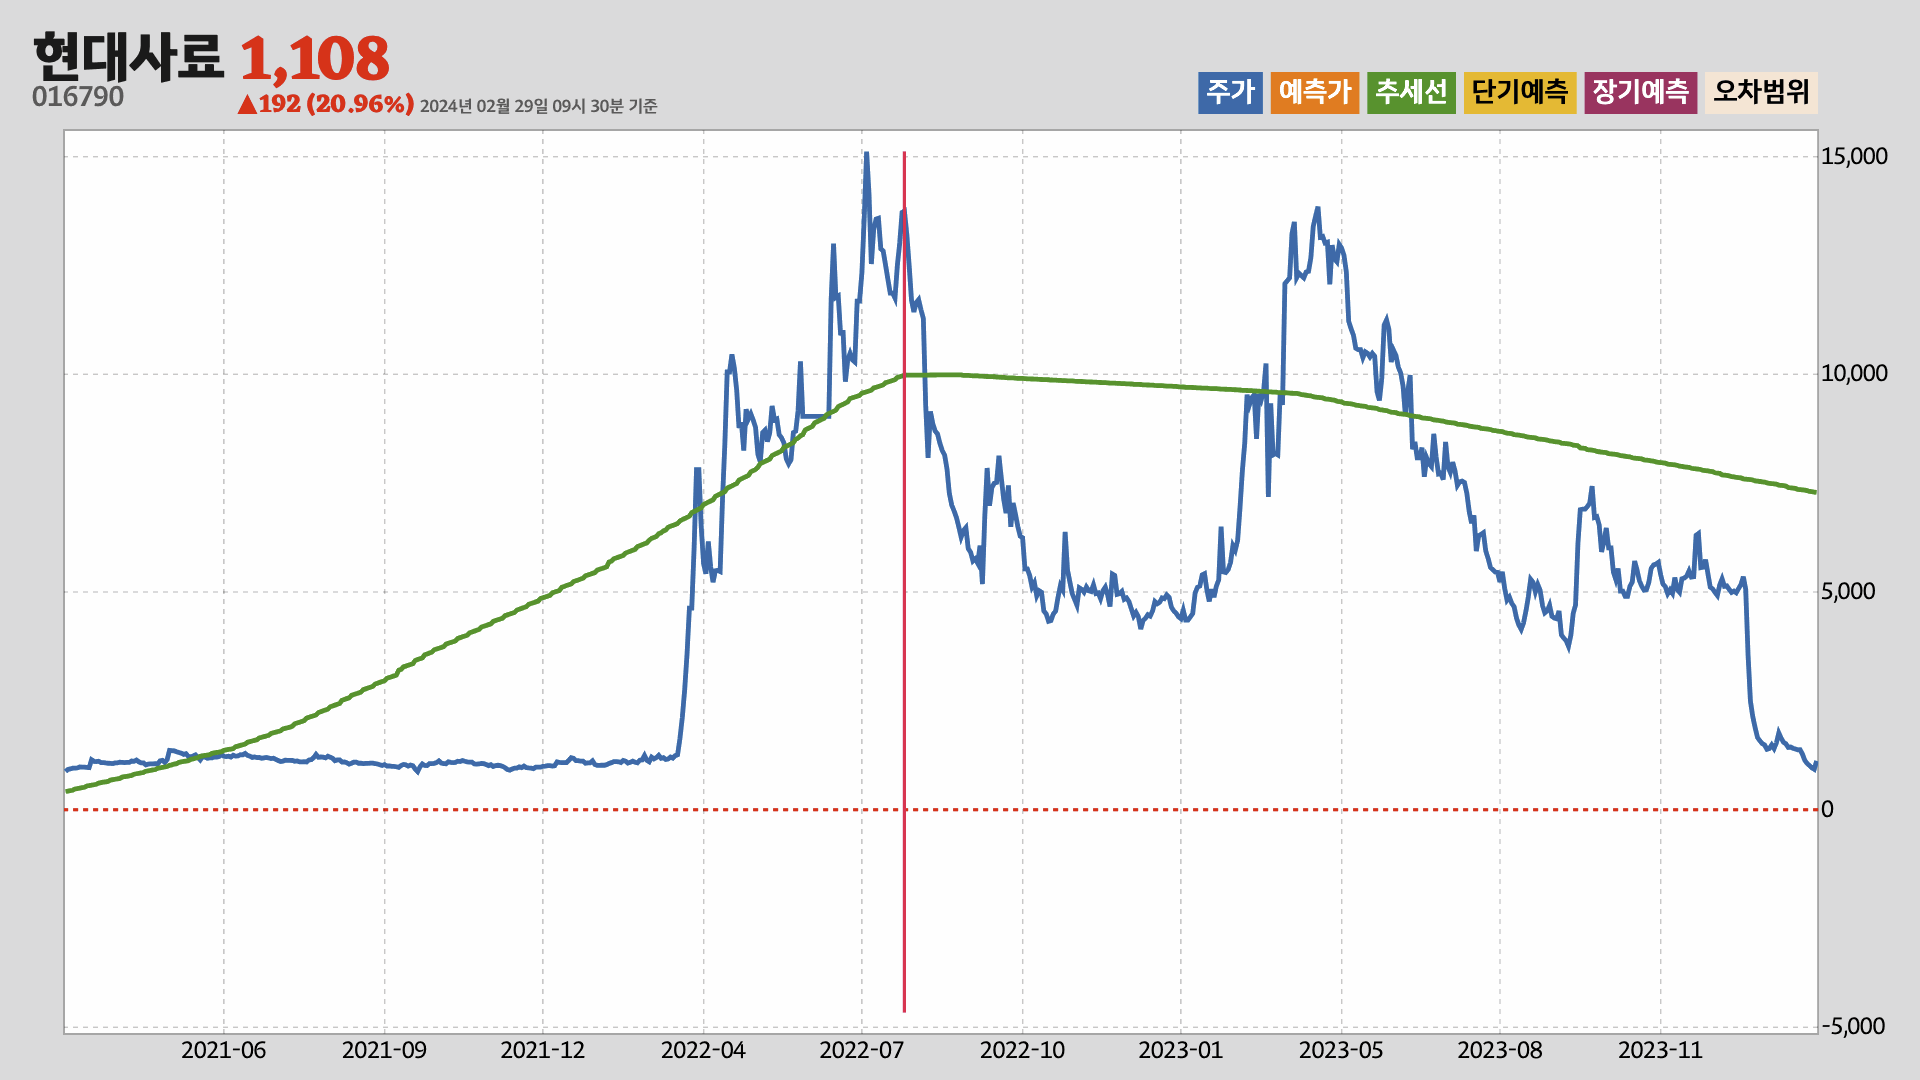
Task: Click the y-axis value 0
Action: [x=1827, y=809]
